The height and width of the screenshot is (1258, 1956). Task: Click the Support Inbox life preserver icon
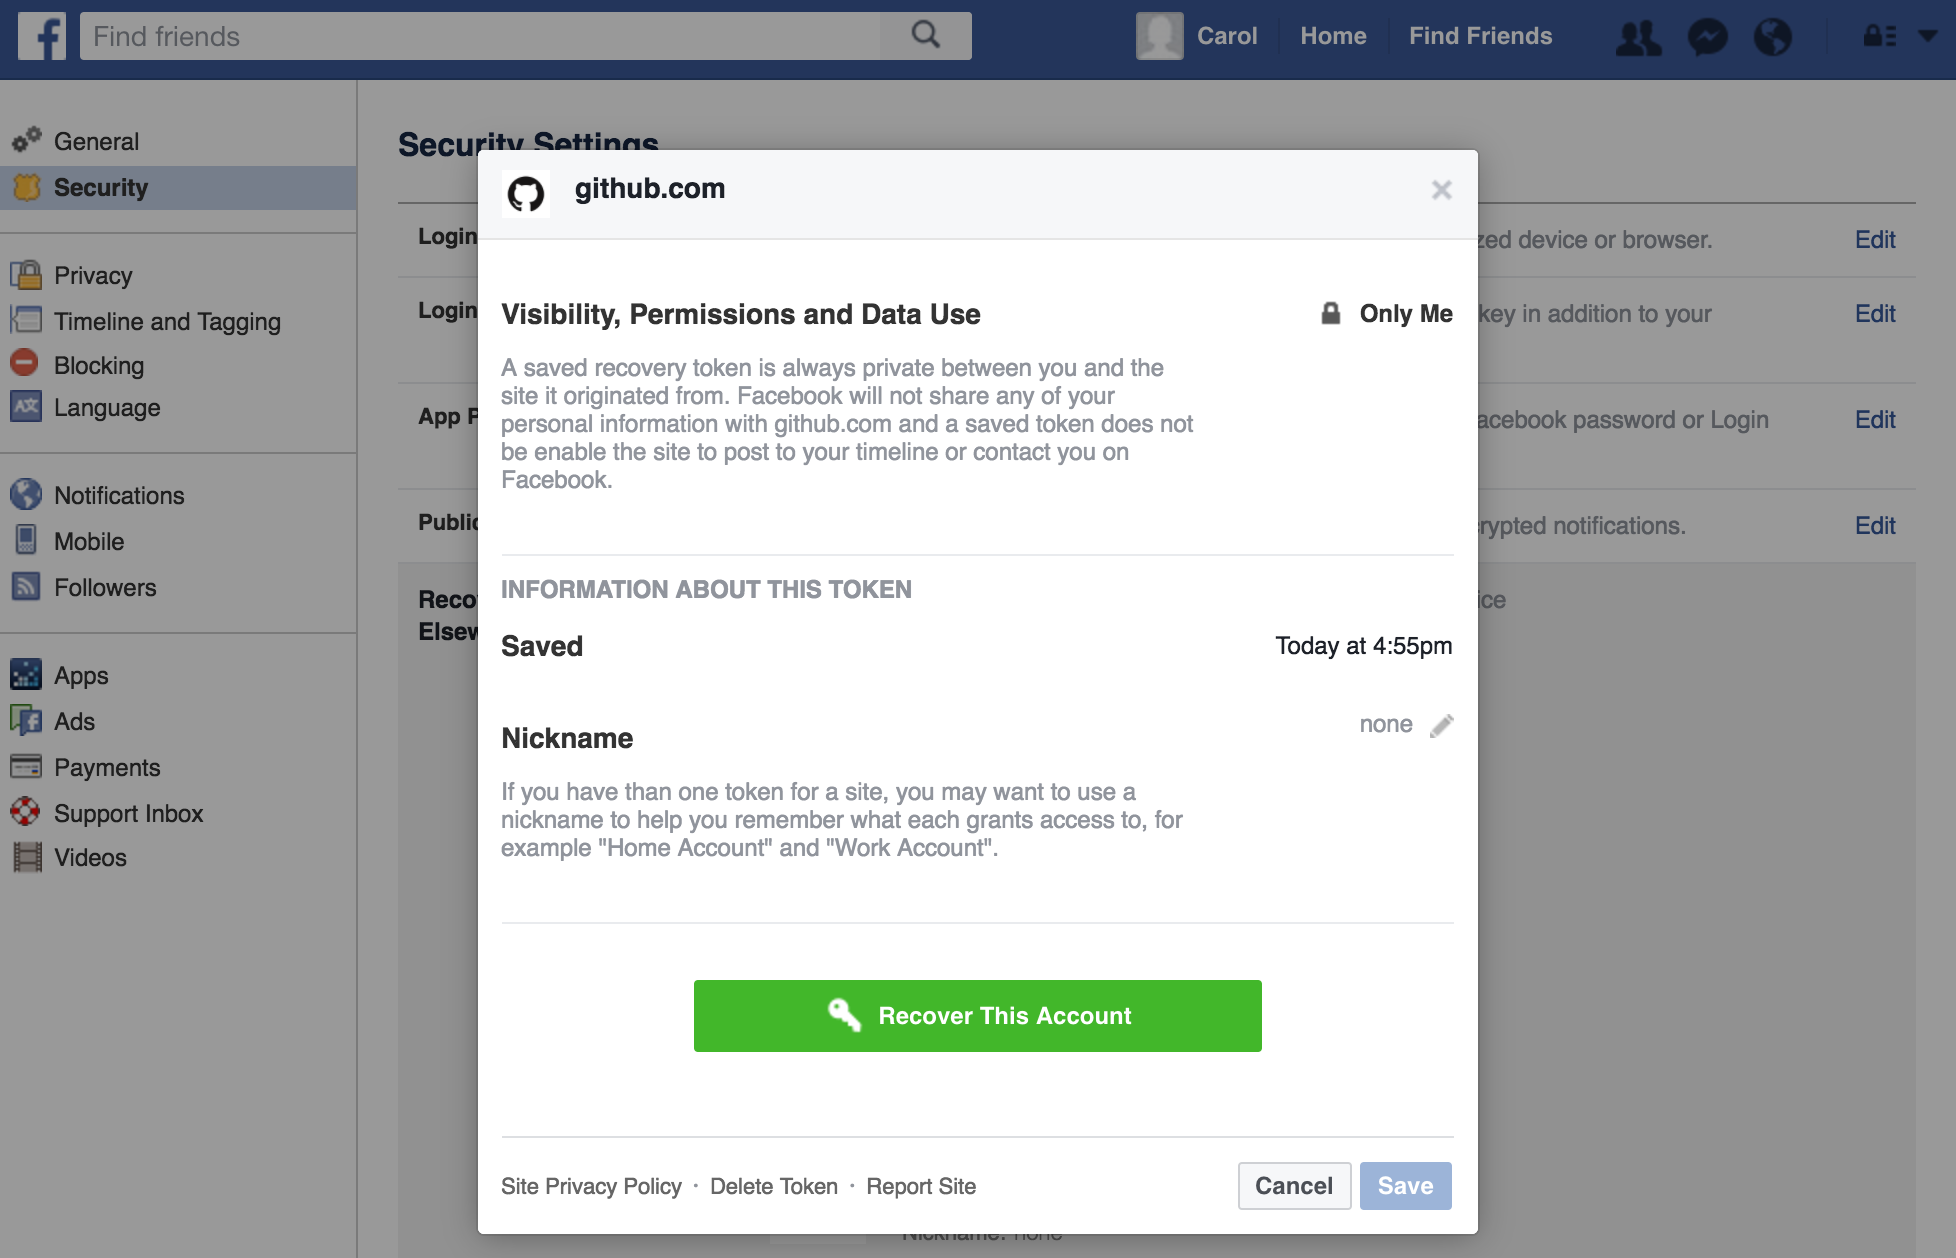tap(26, 812)
